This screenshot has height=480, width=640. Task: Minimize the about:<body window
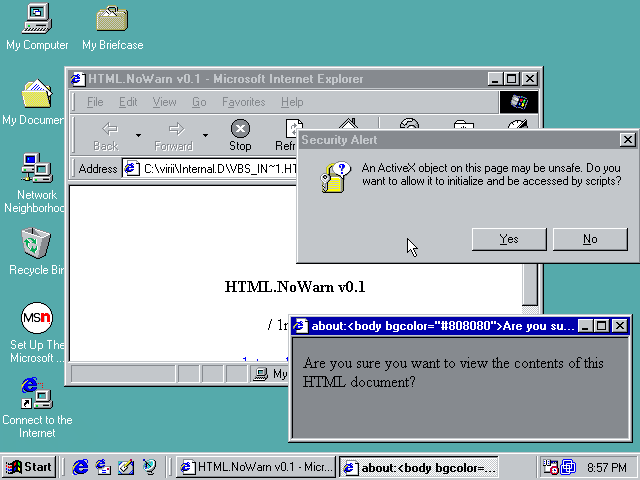tap(586, 326)
